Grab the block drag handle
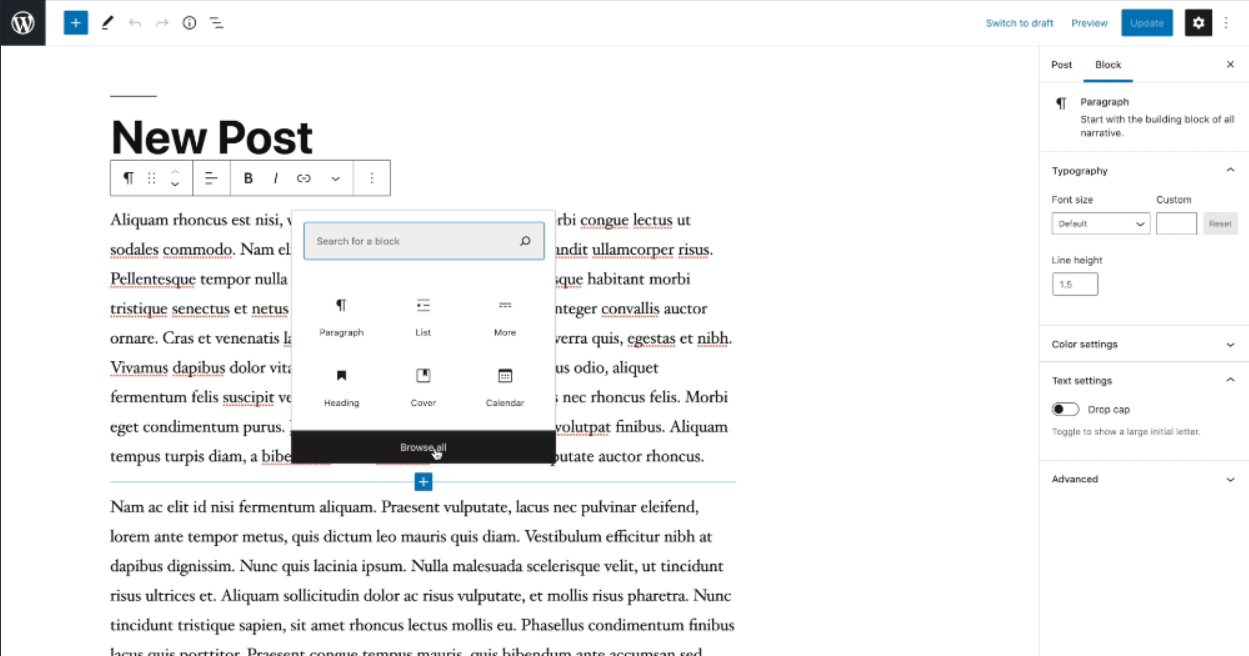Image resolution: width=1249 pixels, height=656 pixels. point(152,178)
